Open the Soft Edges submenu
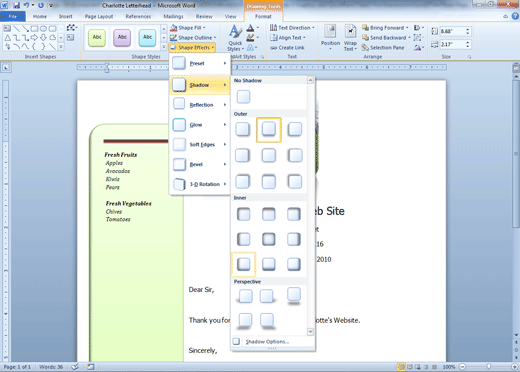The image size is (520, 372). point(199,144)
